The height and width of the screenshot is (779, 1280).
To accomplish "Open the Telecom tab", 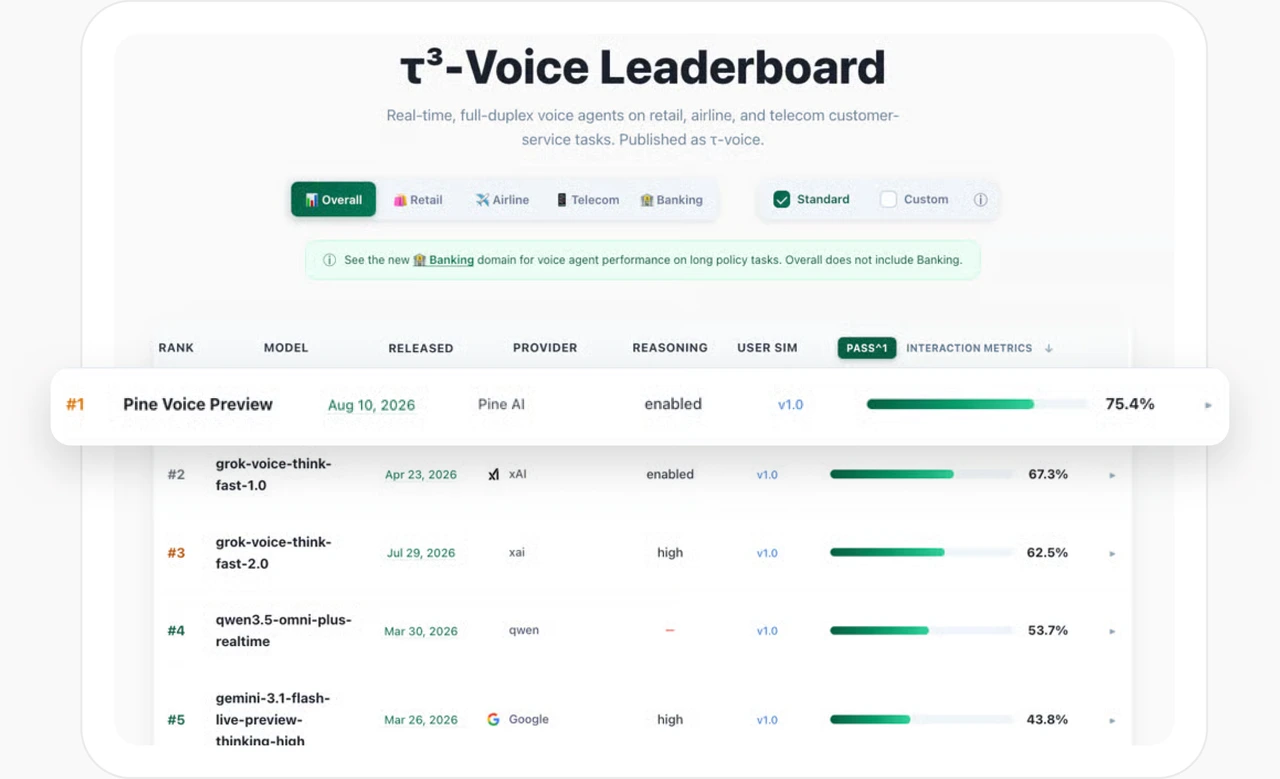I will click(x=587, y=199).
